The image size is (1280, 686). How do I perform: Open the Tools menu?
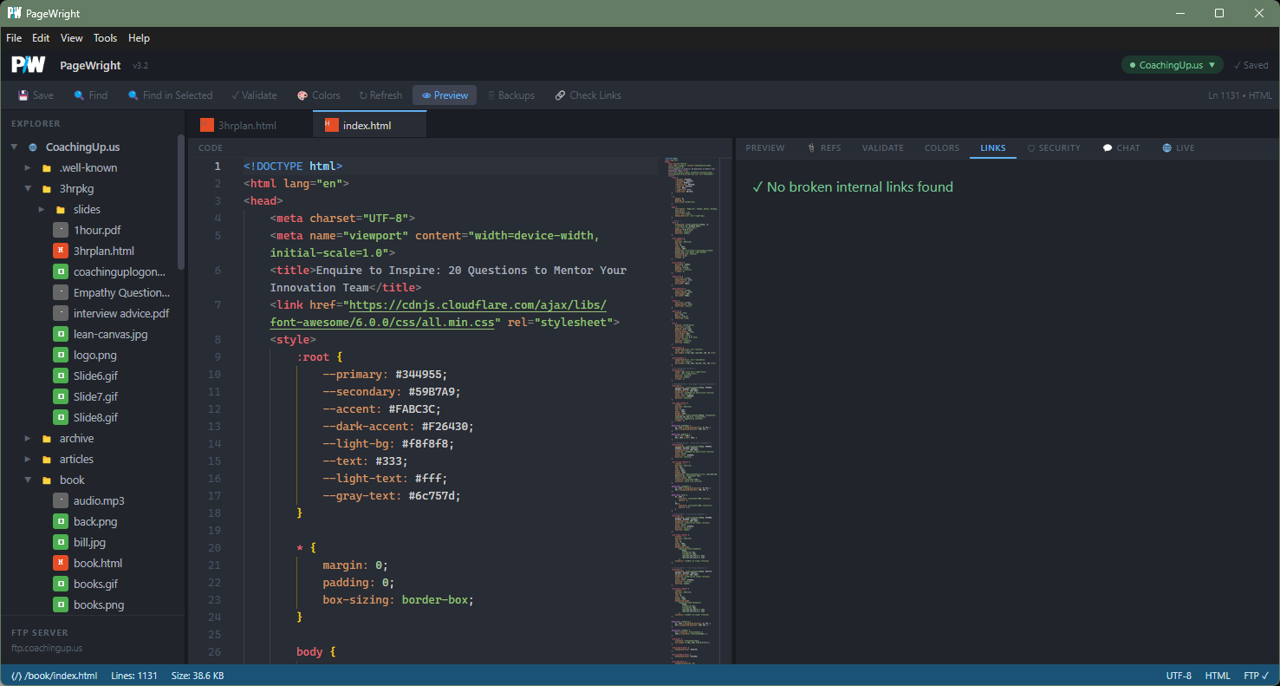point(105,37)
